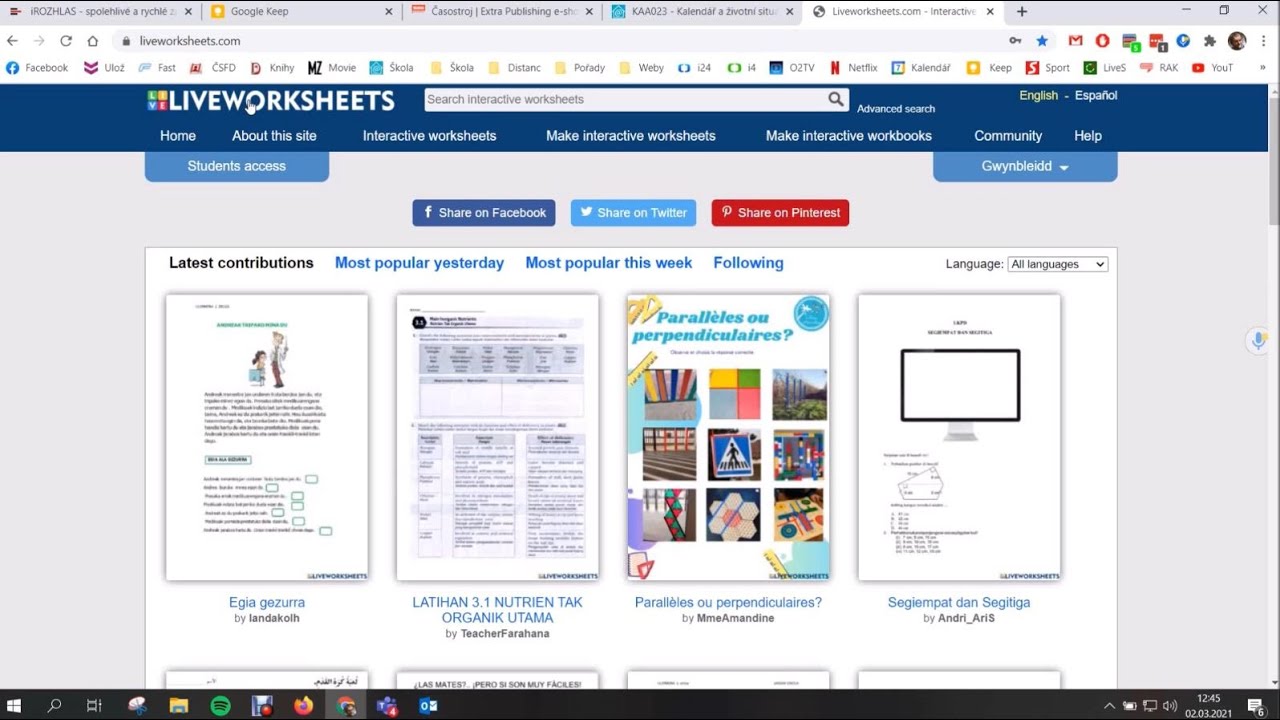Switch site language to English
The height and width of the screenshot is (720, 1280).
pyautogui.click(x=1038, y=96)
